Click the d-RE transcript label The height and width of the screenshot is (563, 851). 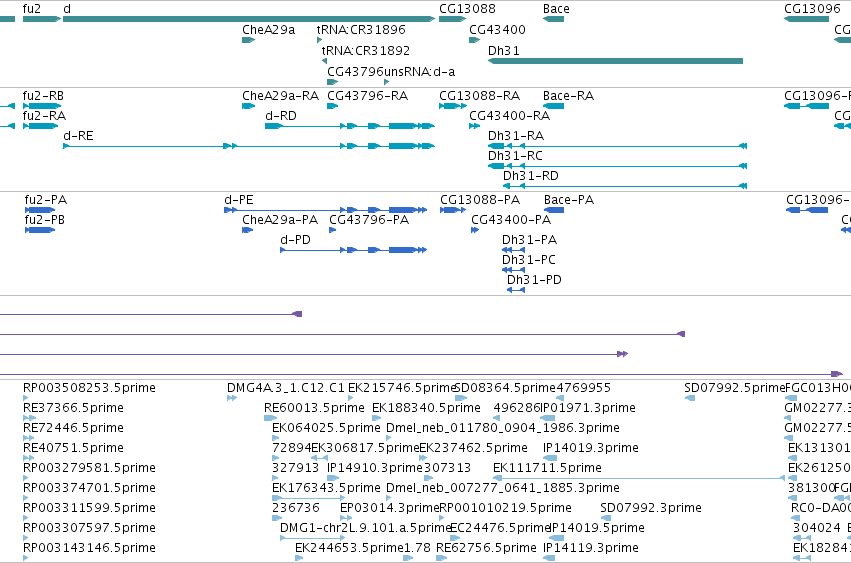[x=78, y=136]
